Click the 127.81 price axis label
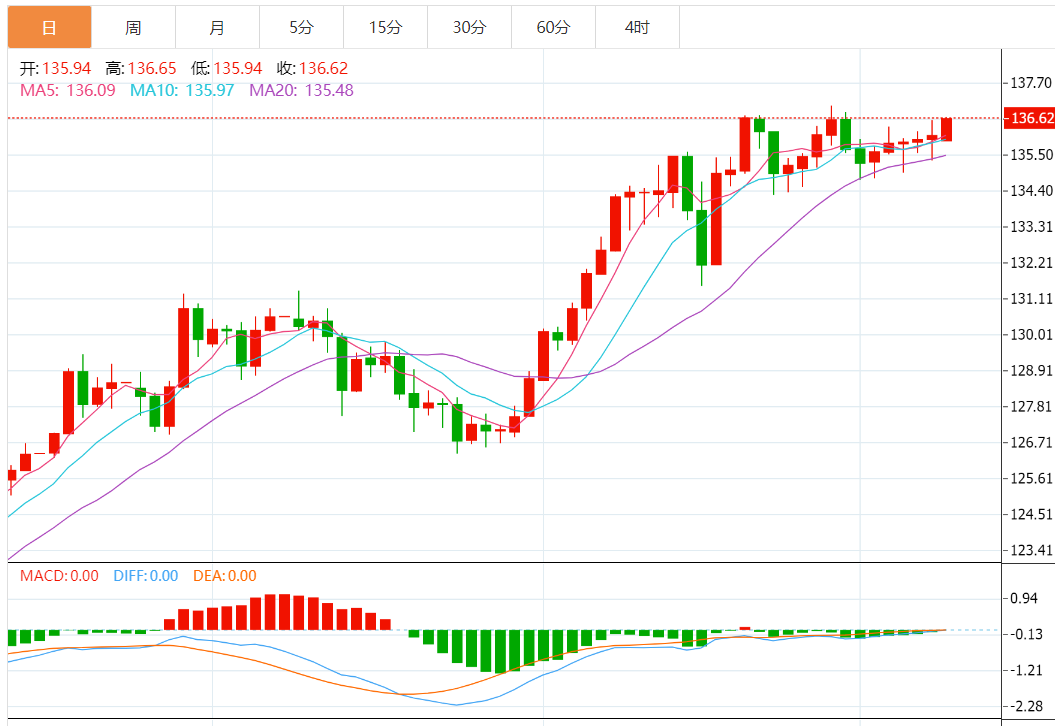Image resolution: width=1055 pixels, height=726 pixels. click(1031, 406)
